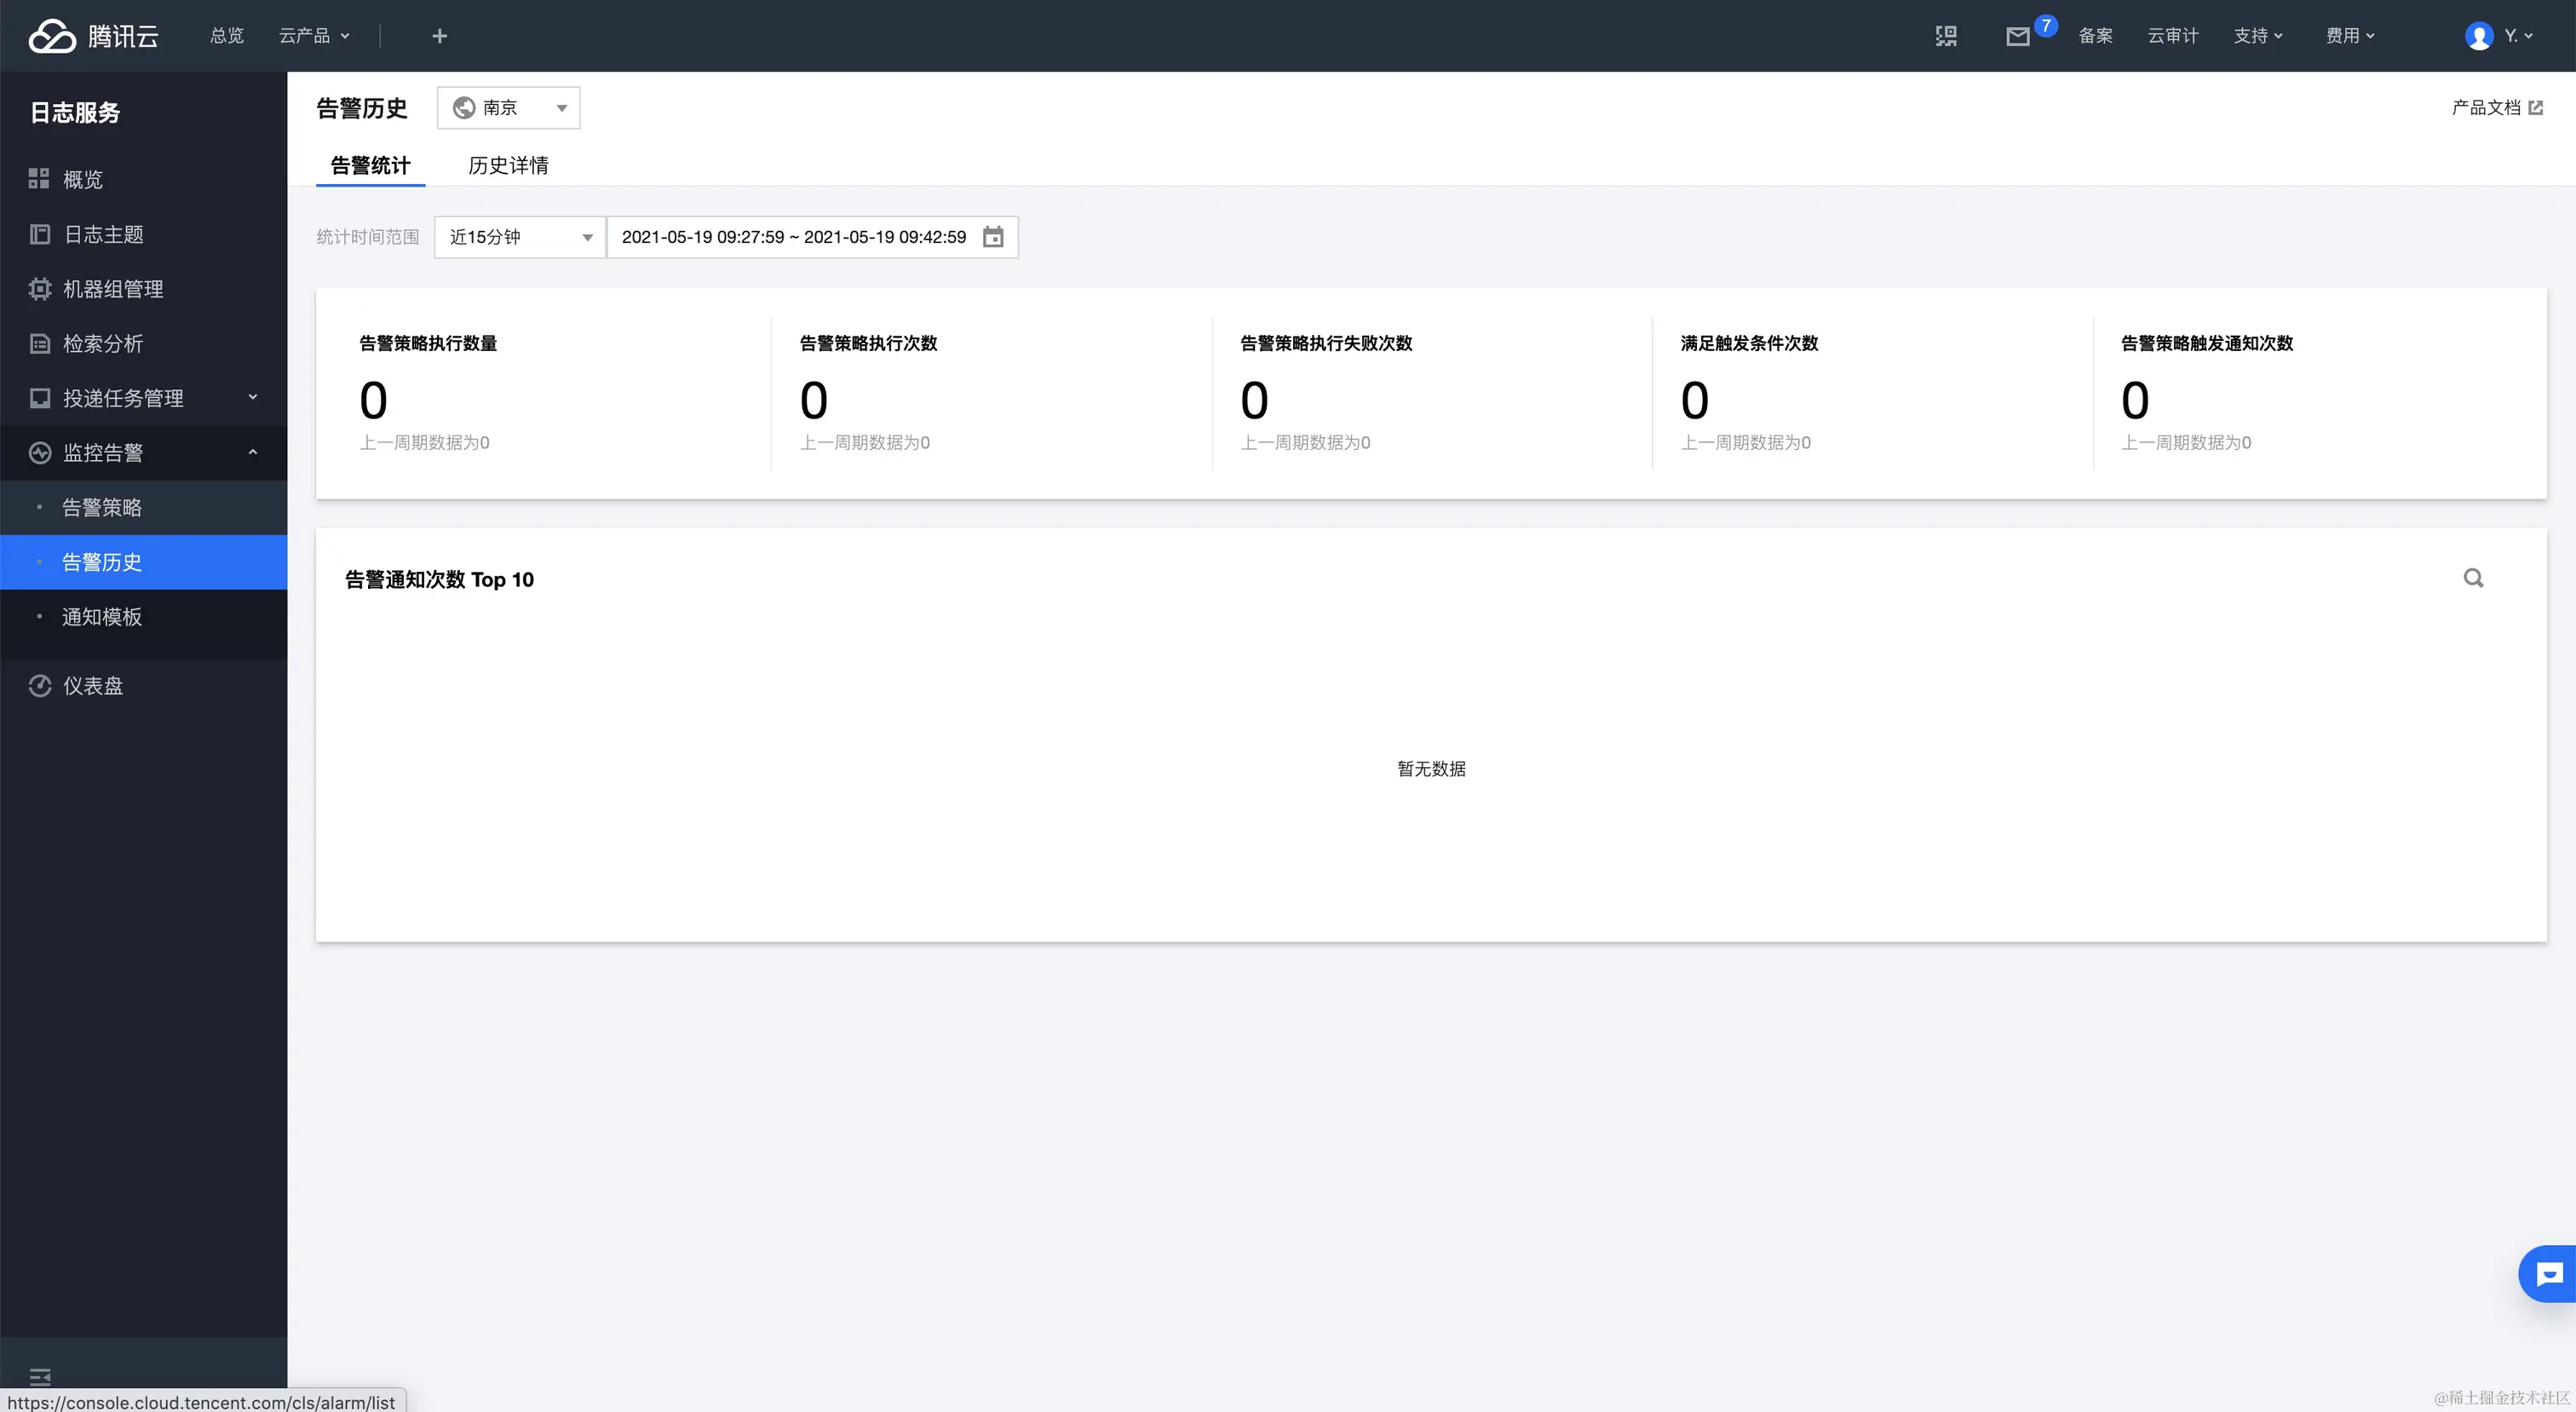Click the search icon in Top 10 panel
This screenshot has width=2576, height=1412.
(x=2473, y=578)
